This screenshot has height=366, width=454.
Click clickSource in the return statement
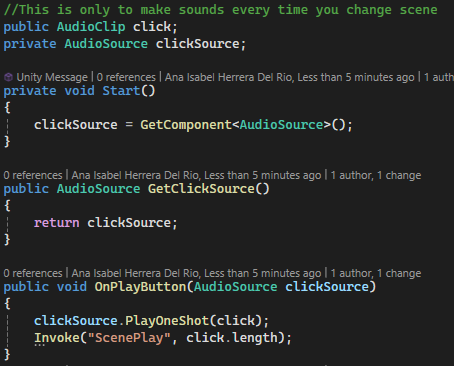[x=129, y=223]
